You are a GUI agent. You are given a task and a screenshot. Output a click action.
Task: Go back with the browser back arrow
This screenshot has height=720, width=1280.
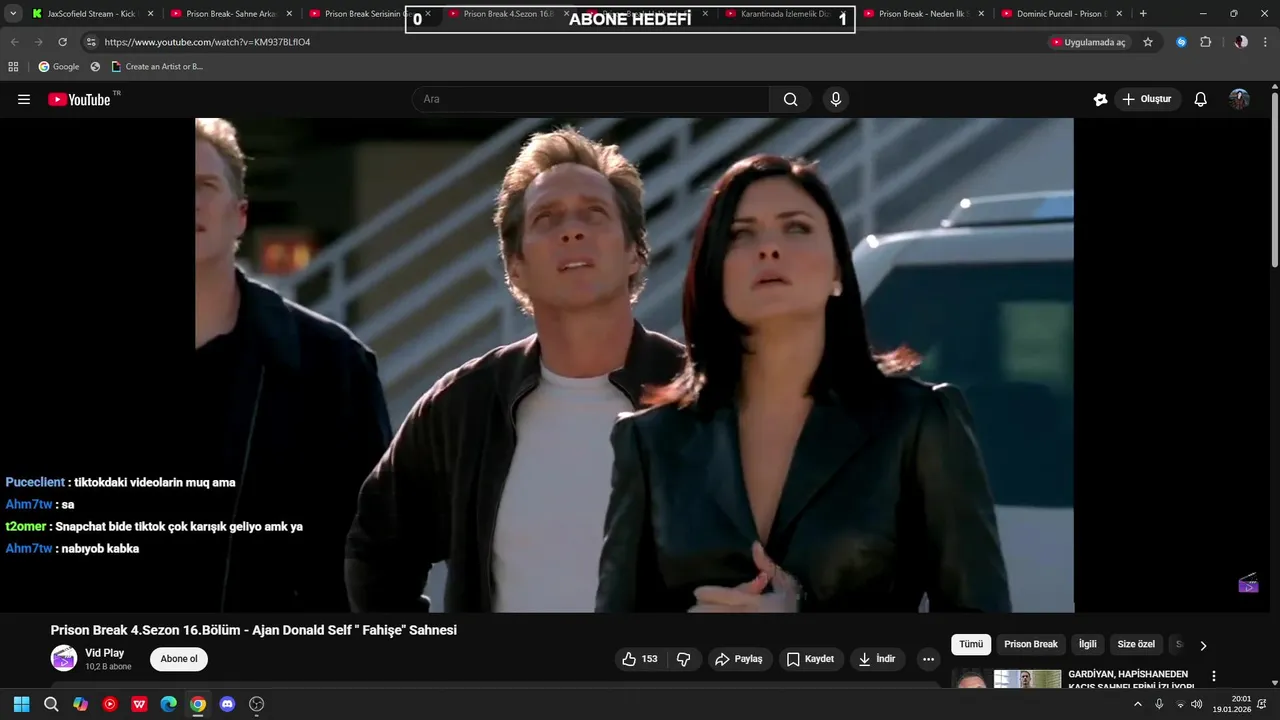[15, 42]
